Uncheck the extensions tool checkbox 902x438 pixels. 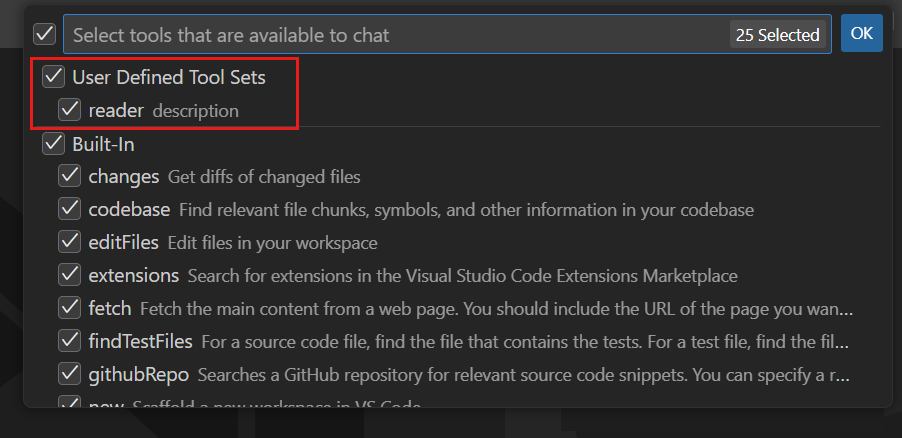pyautogui.click(x=69, y=275)
